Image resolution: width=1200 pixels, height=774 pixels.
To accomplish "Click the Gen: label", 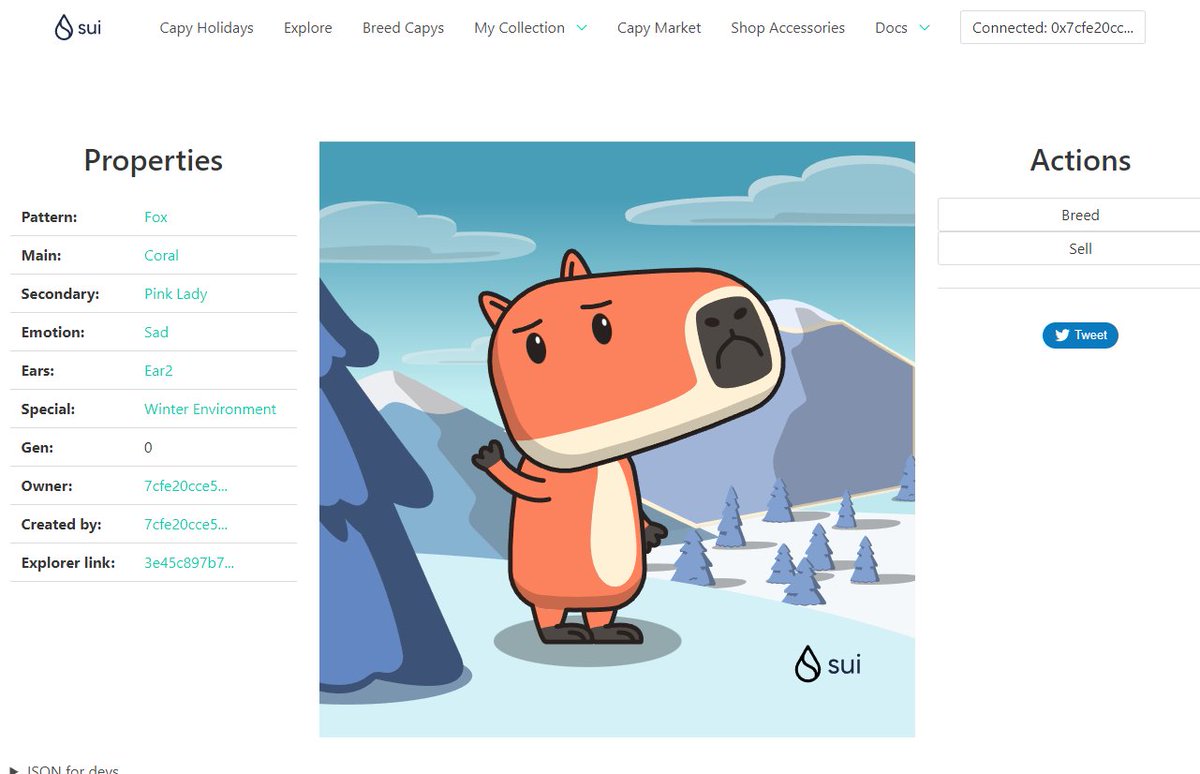I will (37, 447).
